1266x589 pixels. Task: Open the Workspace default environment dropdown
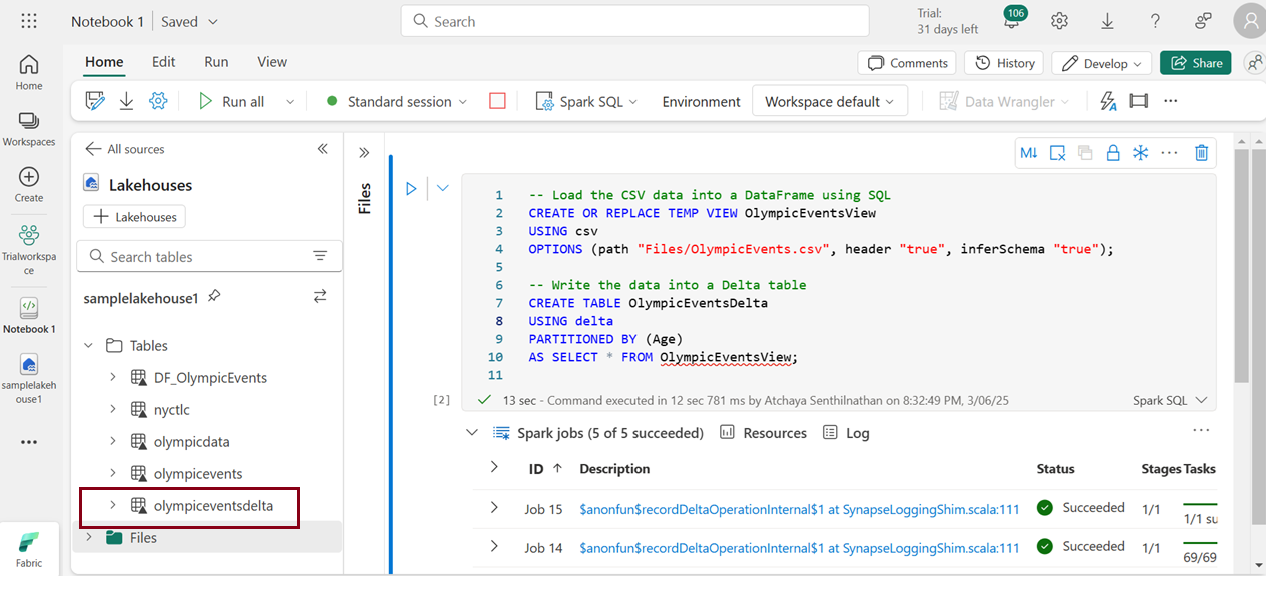click(x=829, y=101)
